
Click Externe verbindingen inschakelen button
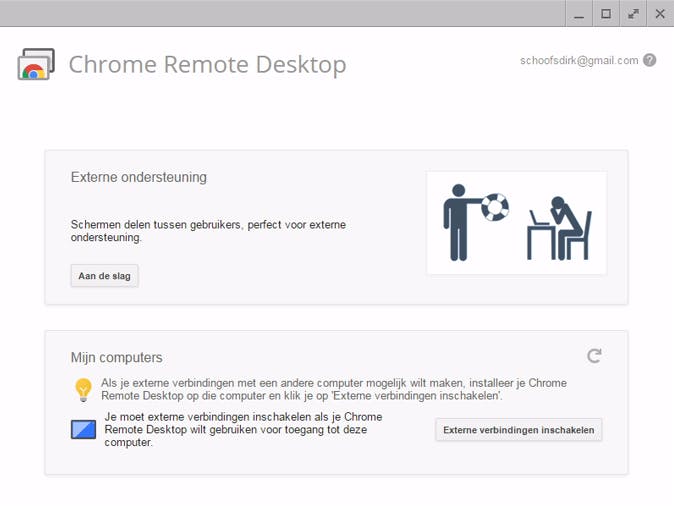(519, 430)
